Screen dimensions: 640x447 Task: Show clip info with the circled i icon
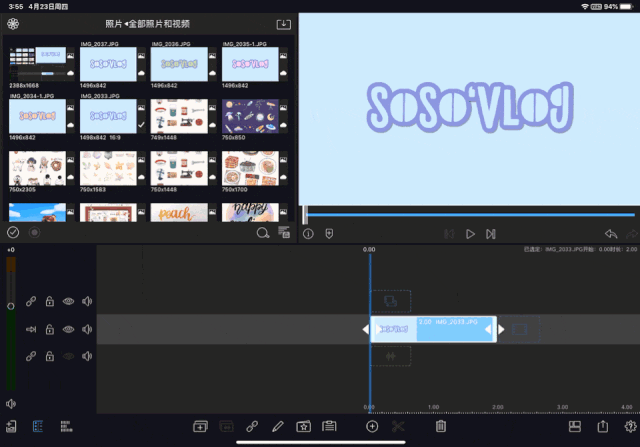(x=308, y=234)
